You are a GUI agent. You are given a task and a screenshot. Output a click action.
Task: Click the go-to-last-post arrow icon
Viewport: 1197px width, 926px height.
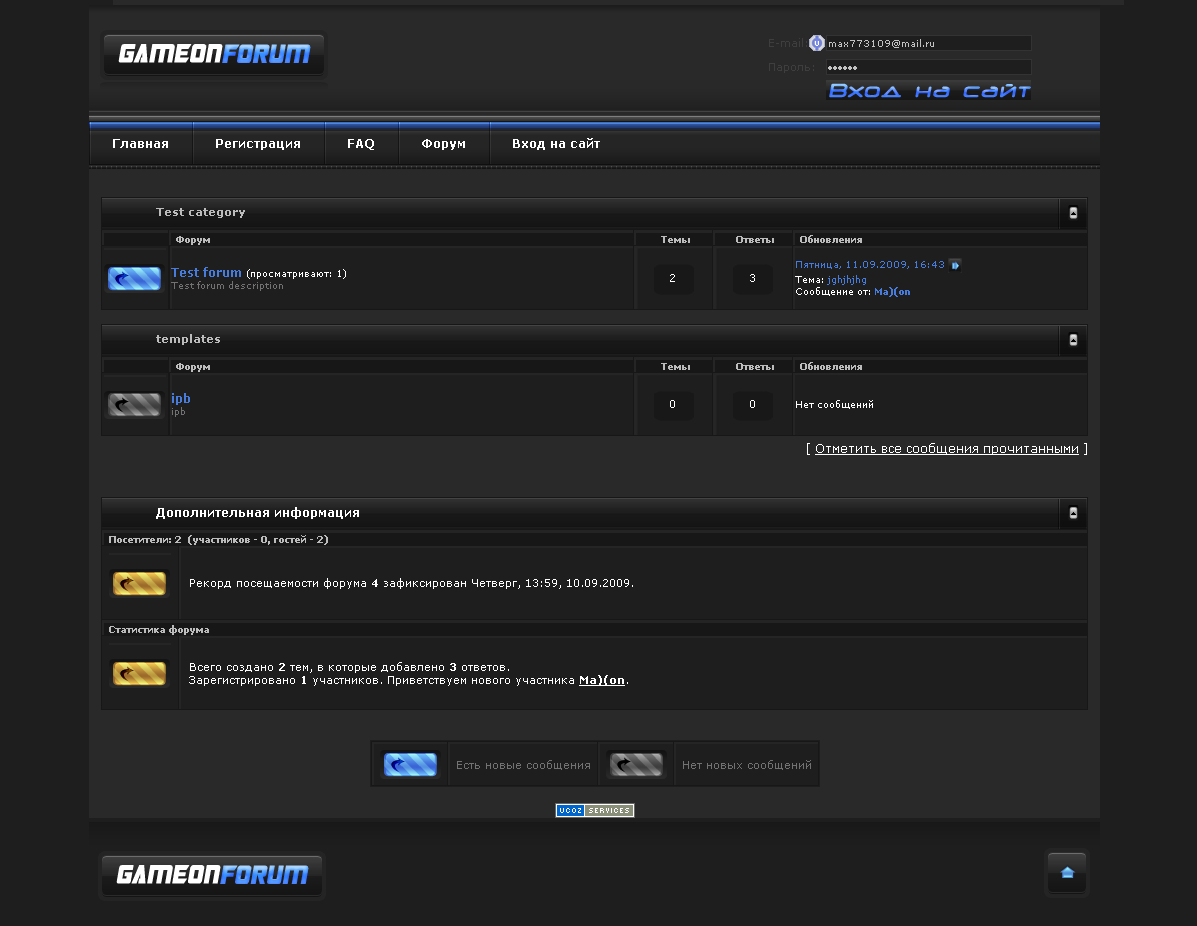pos(955,265)
